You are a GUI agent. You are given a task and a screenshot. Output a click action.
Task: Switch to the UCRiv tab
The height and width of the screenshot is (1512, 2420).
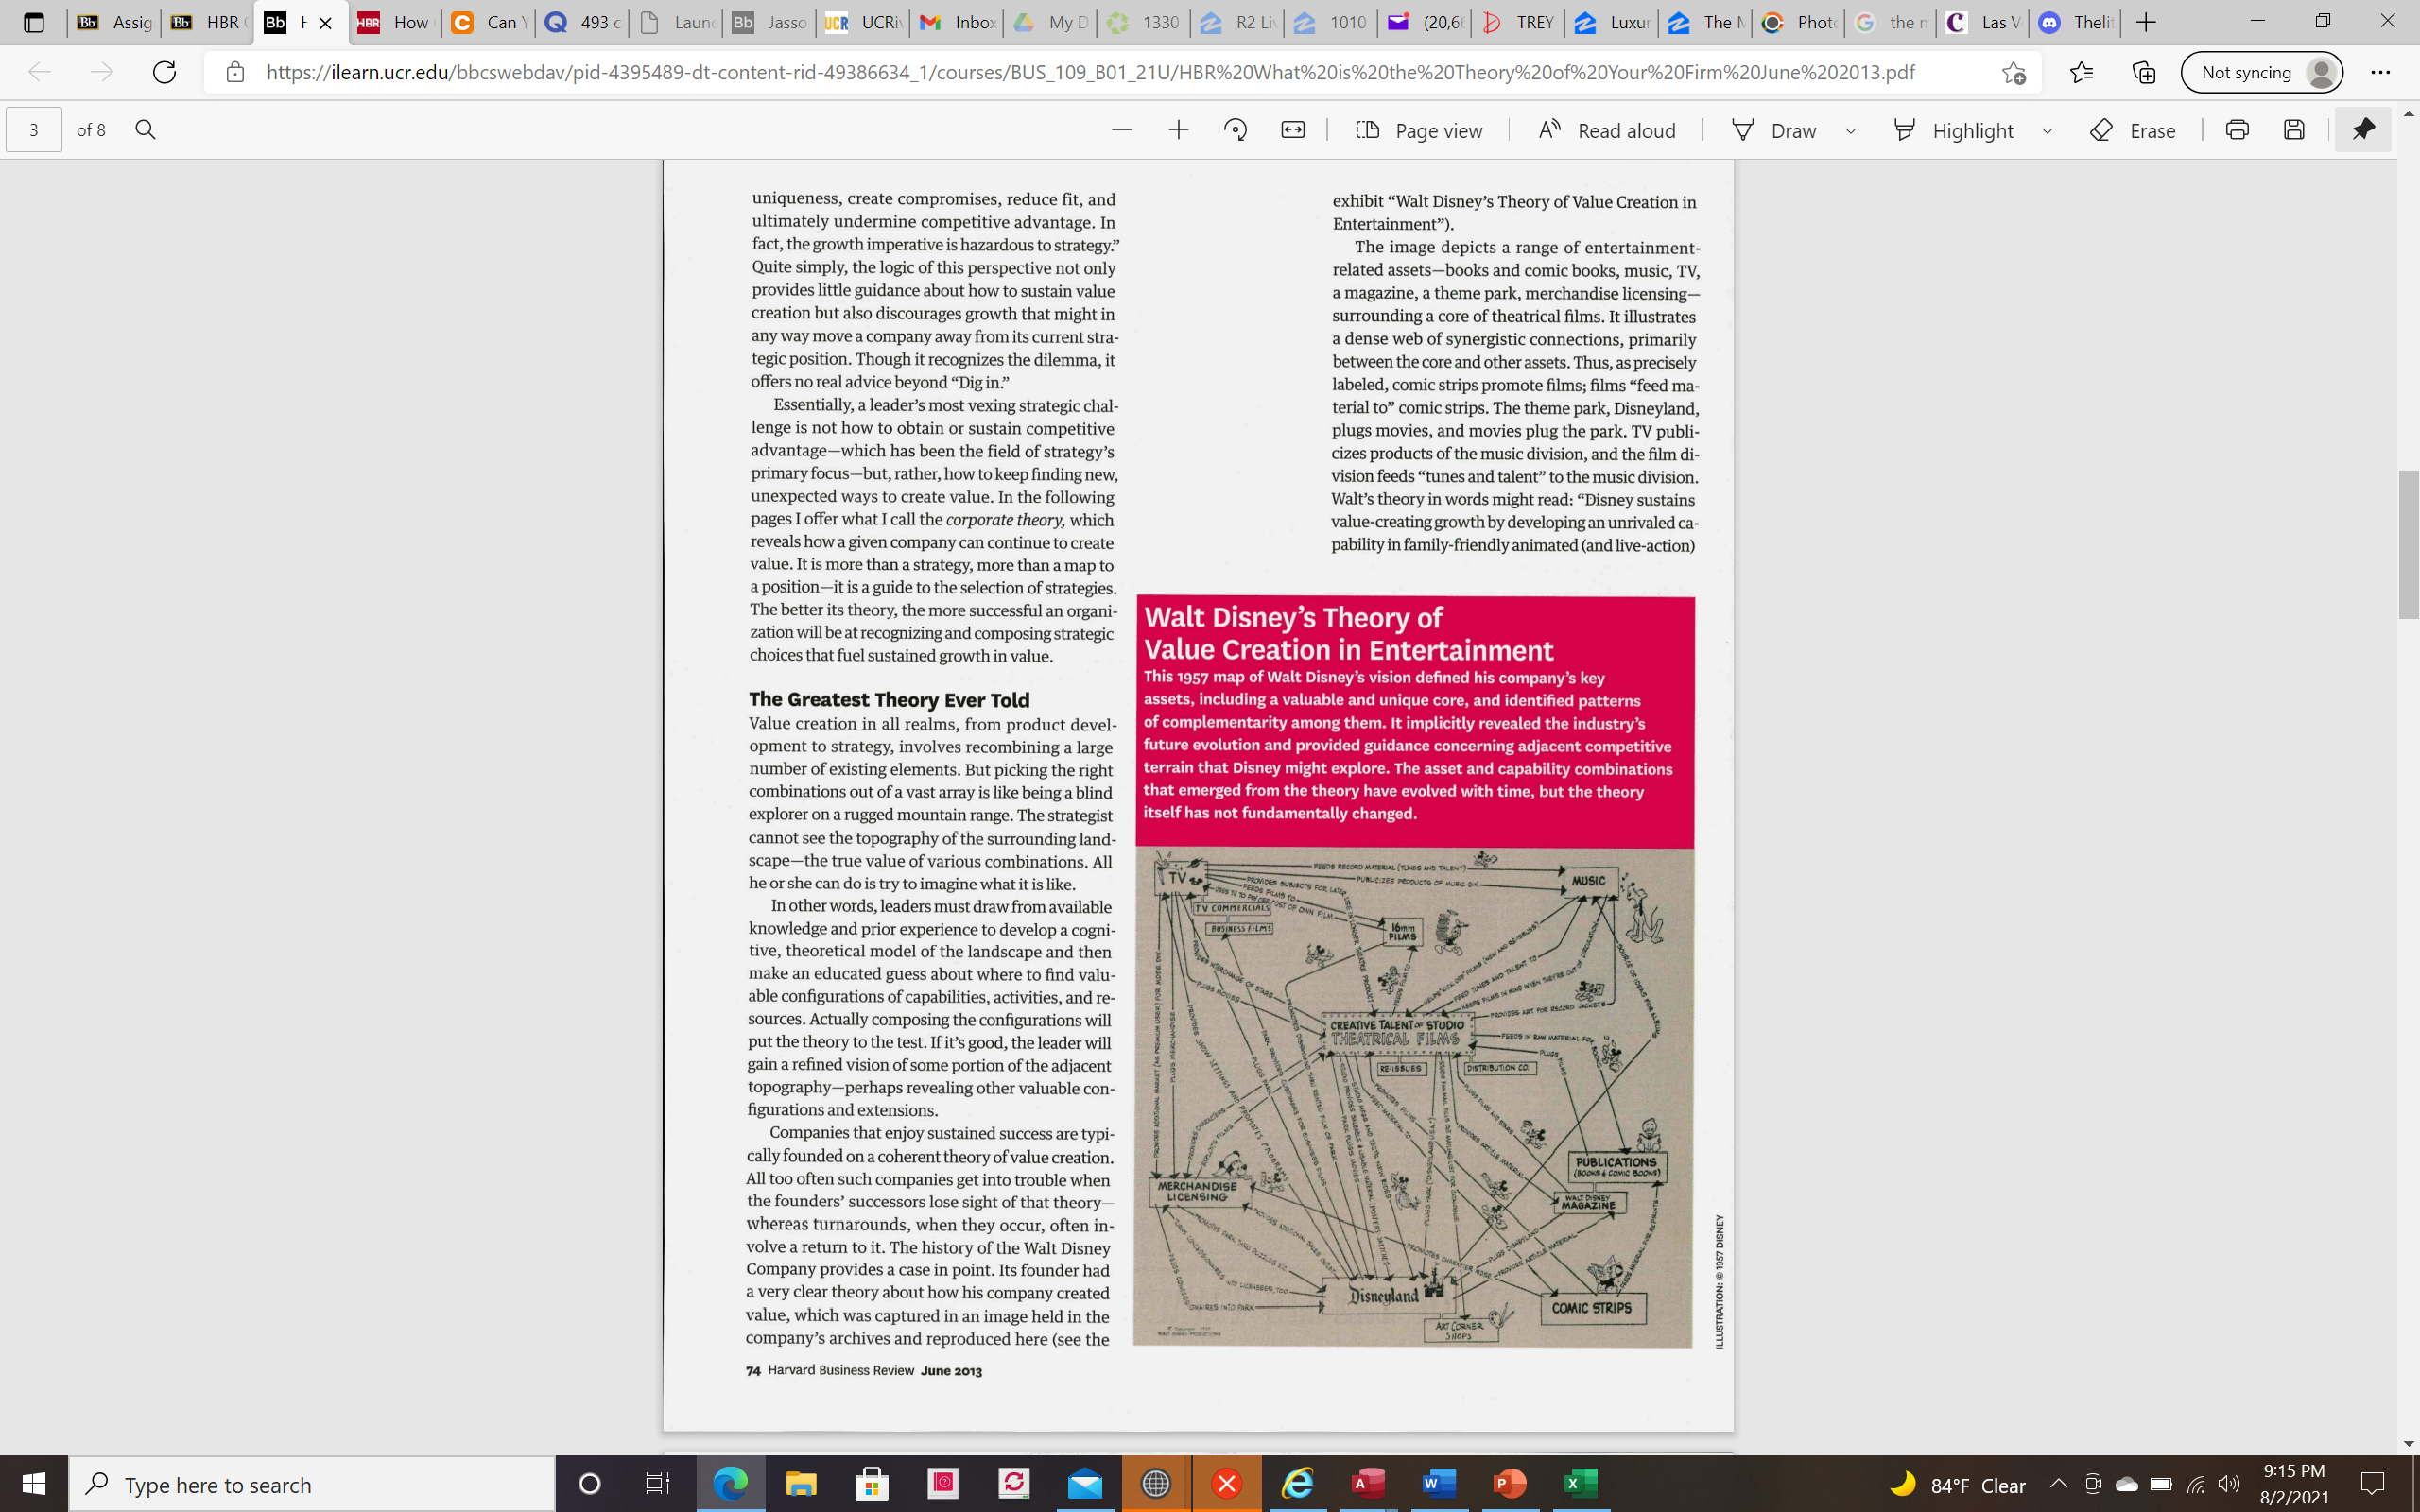tap(863, 22)
